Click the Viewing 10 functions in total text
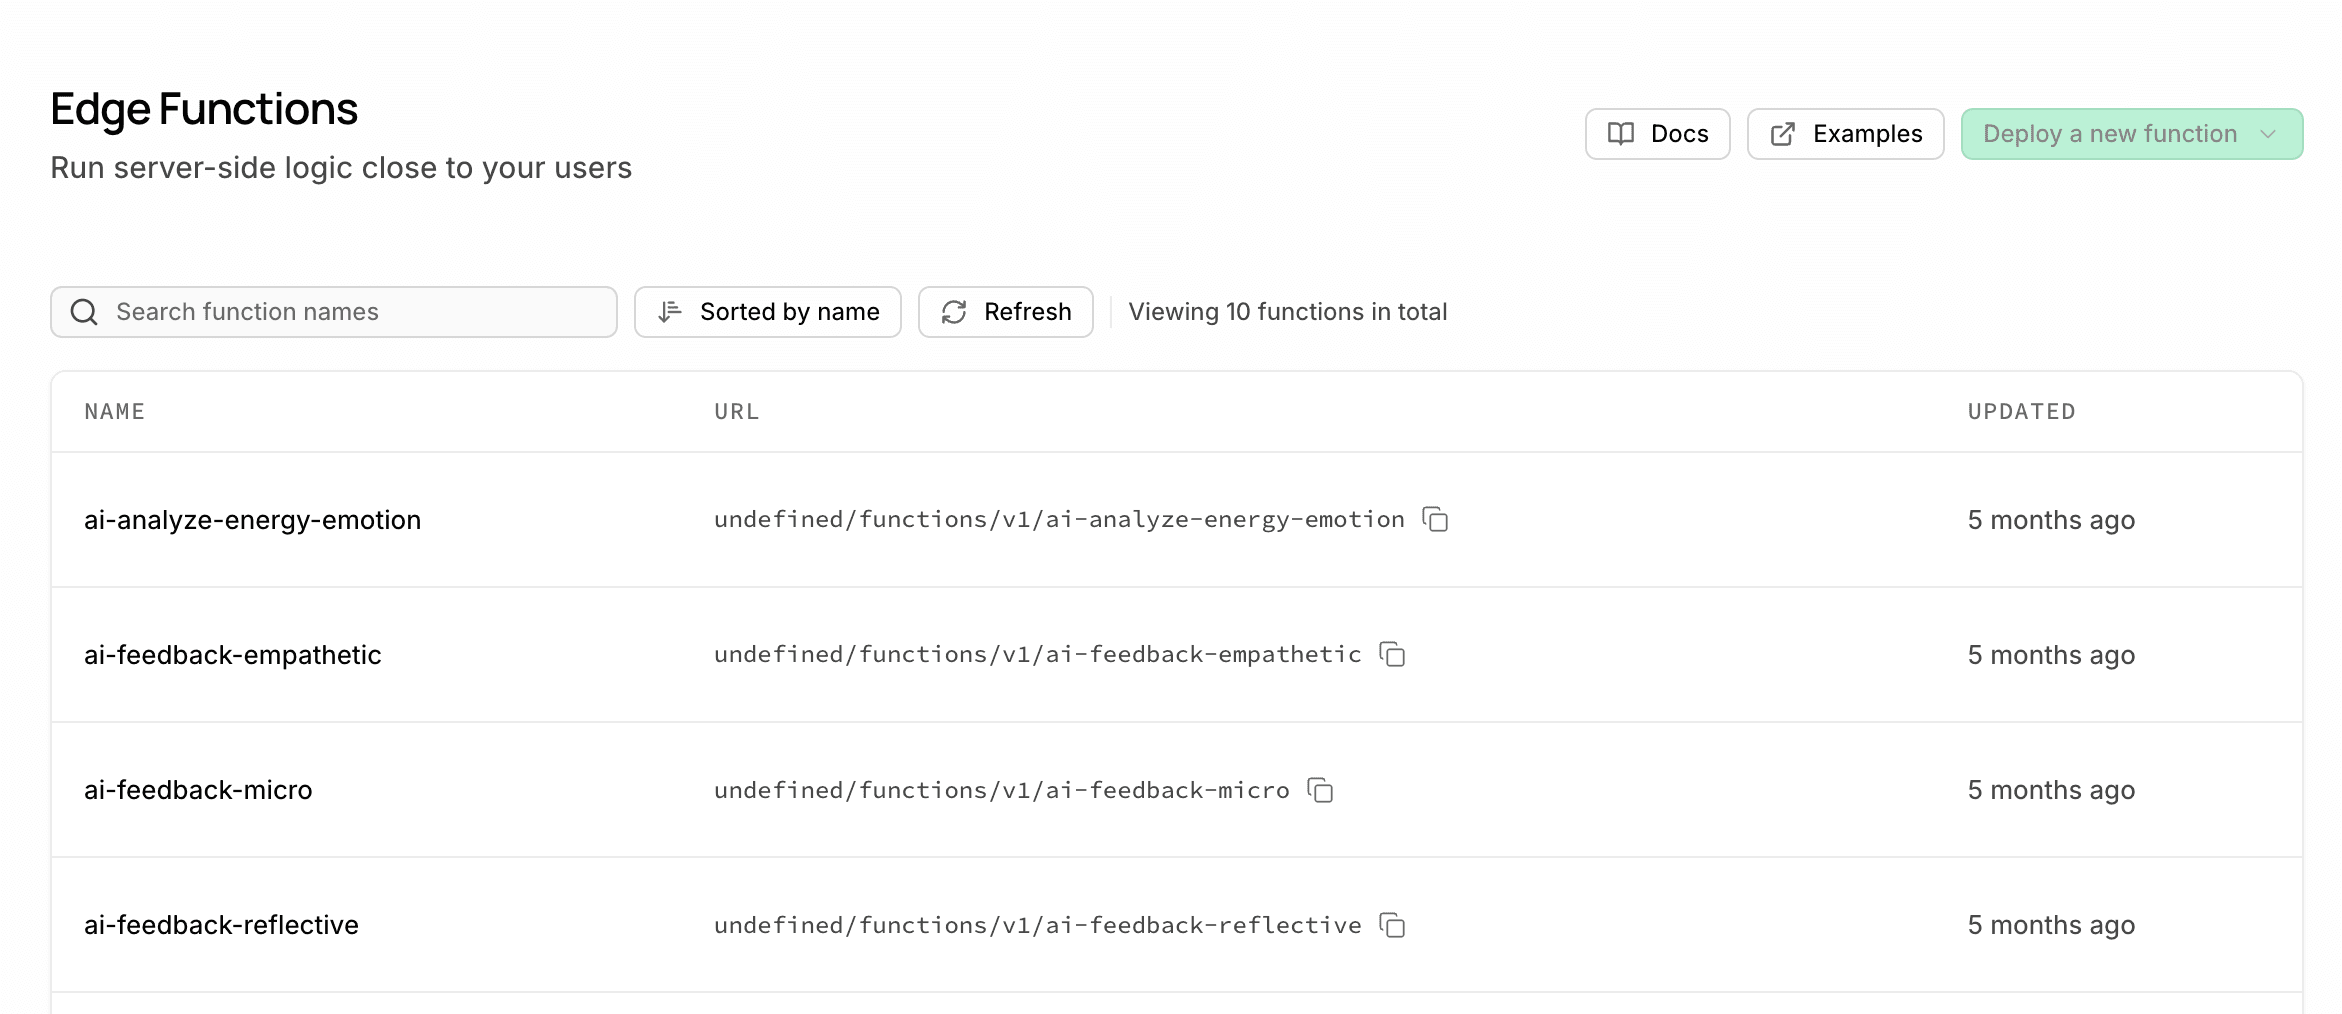Viewport: 2342px width, 1014px height. coord(1287,312)
